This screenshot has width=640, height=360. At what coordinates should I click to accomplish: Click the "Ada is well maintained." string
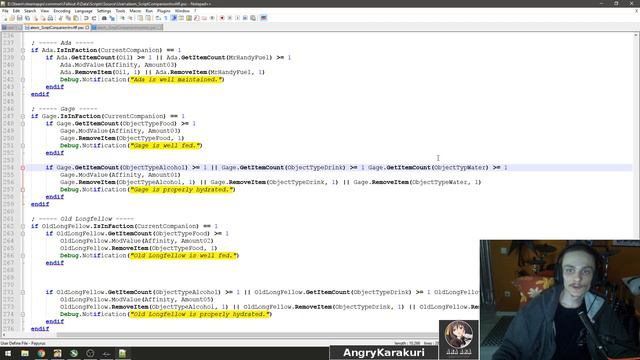tap(176, 80)
